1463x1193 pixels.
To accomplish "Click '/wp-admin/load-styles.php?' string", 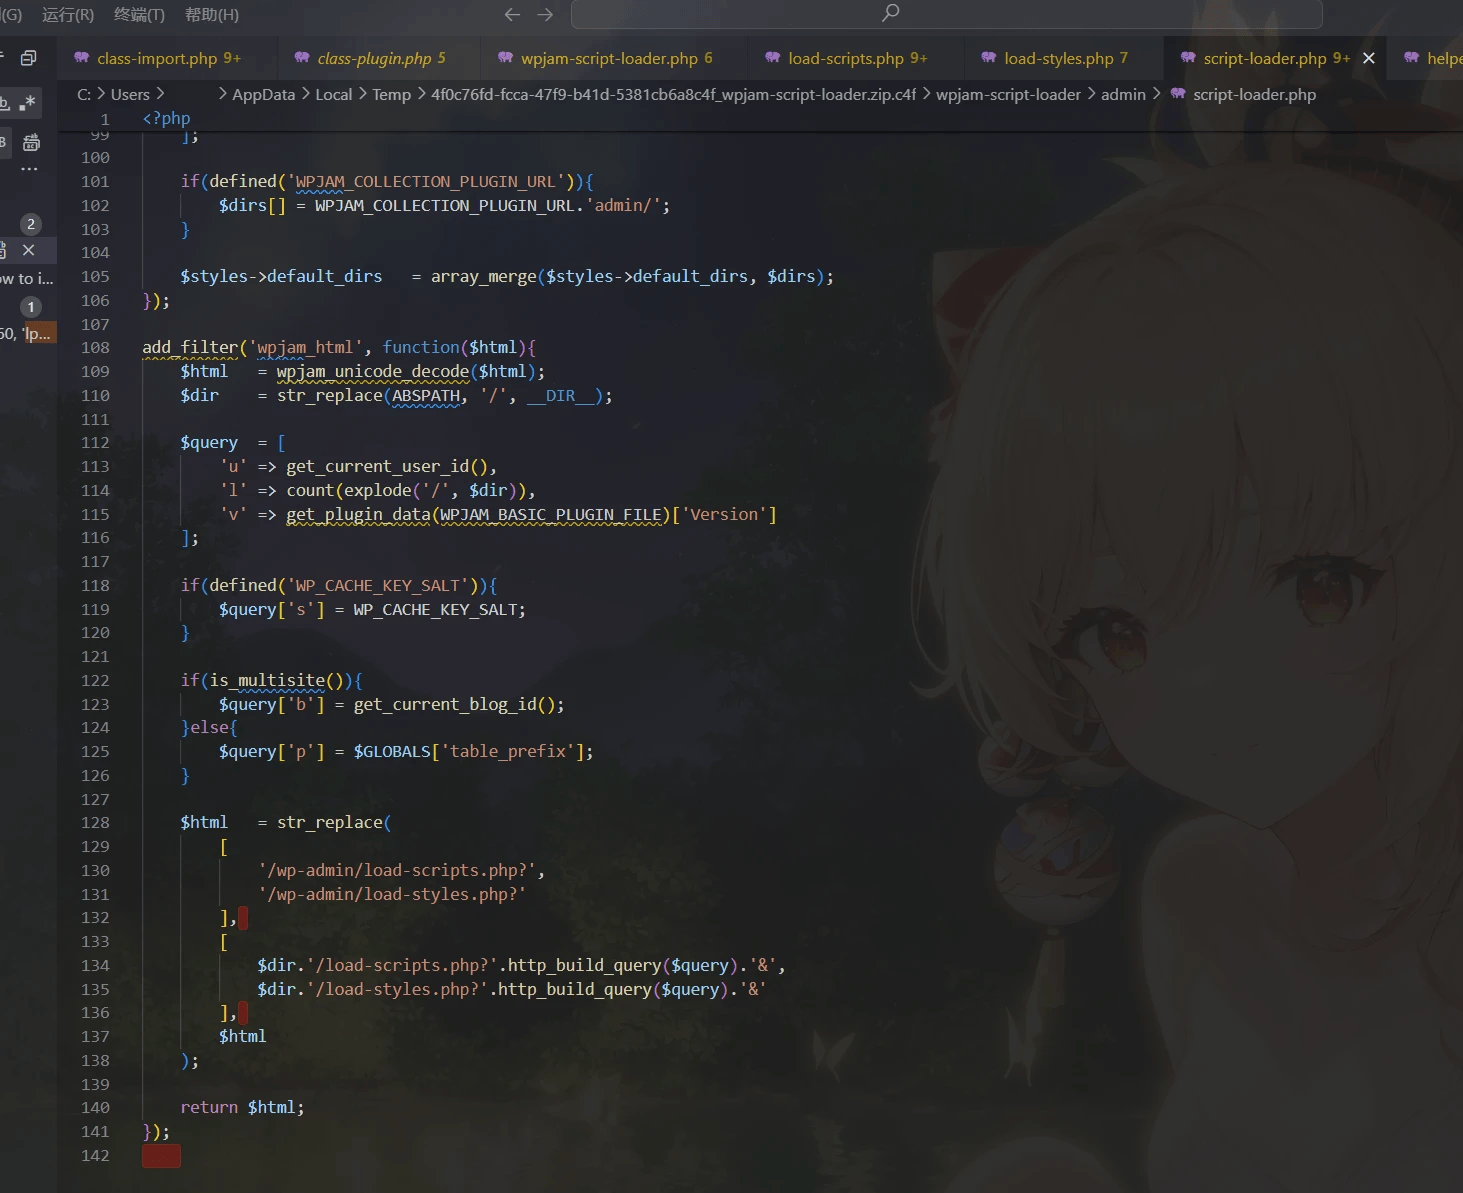I will 392,895.
